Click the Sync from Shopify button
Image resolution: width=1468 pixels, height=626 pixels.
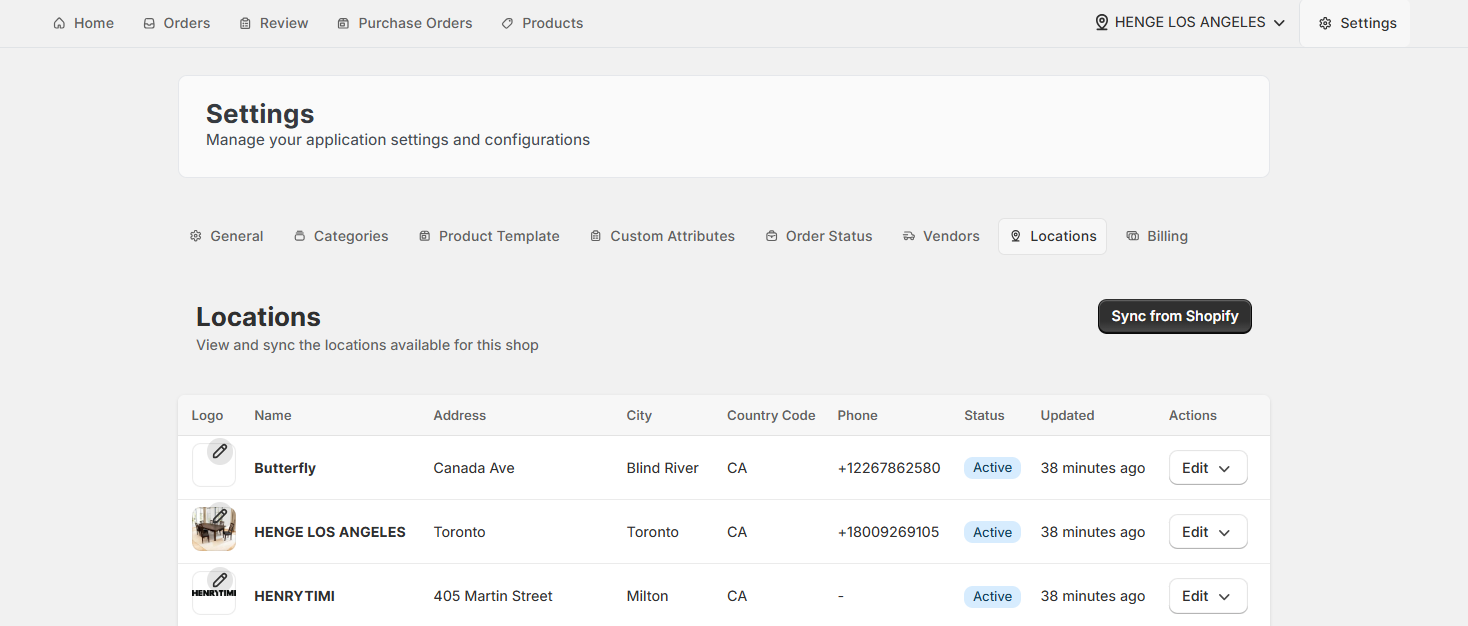coord(1175,316)
